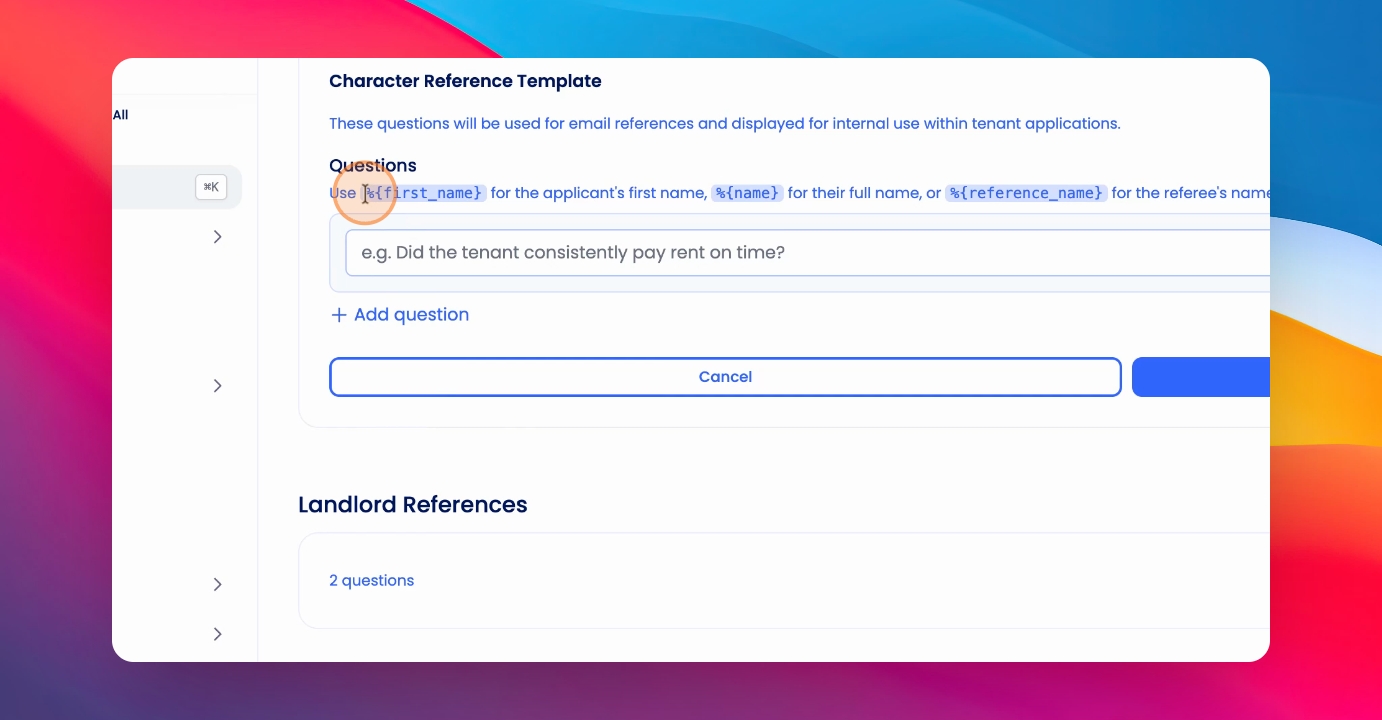This screenshot has width=1382, height=720.
Task: Click the Landlord References heading
Action: click(413, 505)
